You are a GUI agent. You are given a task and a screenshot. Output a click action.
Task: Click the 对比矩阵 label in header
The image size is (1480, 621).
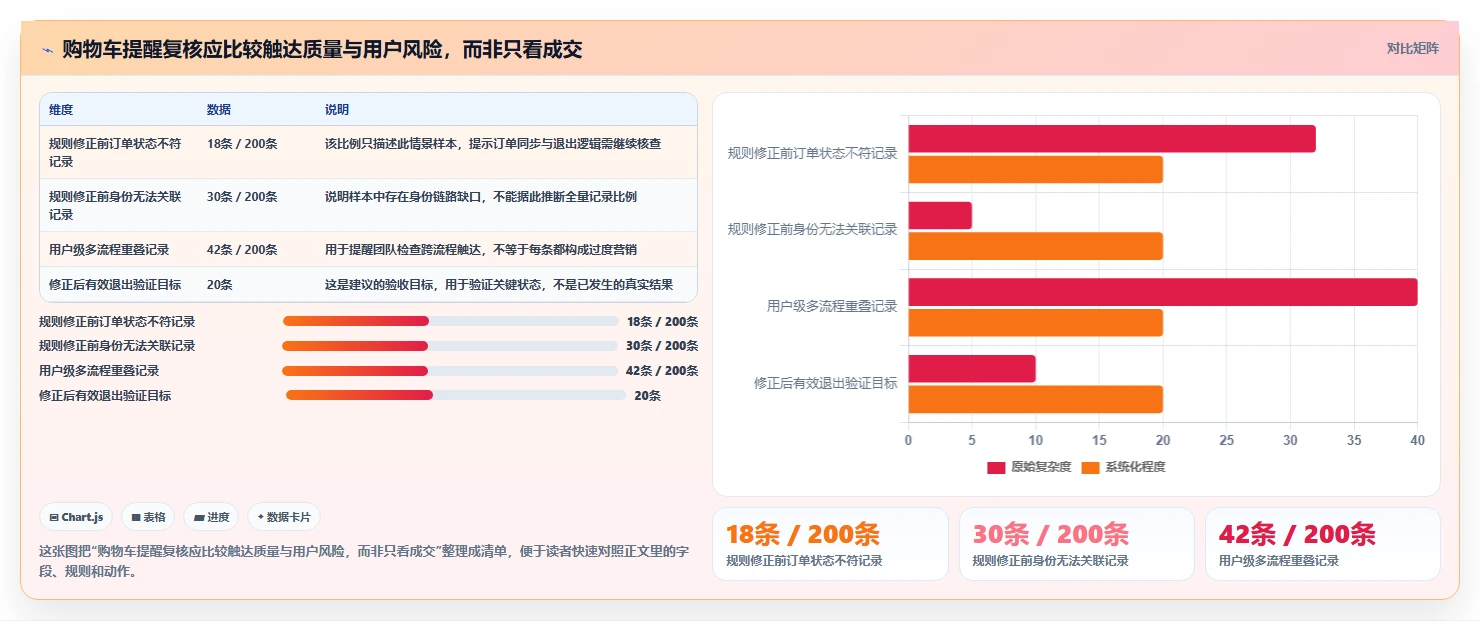1413,48
